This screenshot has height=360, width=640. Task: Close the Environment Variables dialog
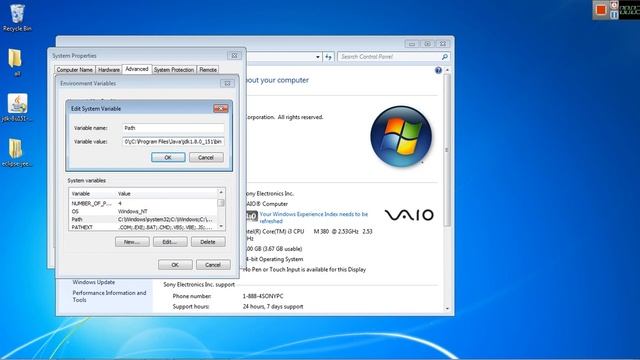tap(227, 83)
